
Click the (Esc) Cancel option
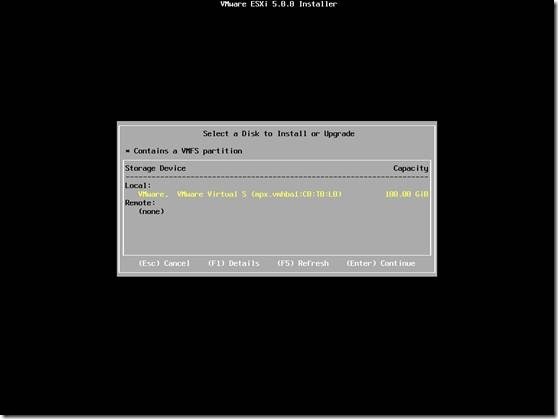pos(164,263)
